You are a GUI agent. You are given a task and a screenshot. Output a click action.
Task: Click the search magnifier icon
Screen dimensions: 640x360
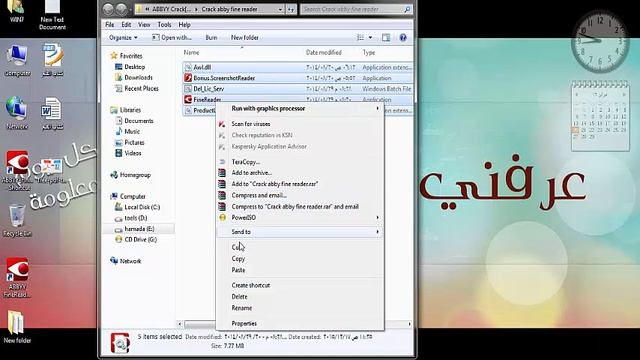coord(407,9)
